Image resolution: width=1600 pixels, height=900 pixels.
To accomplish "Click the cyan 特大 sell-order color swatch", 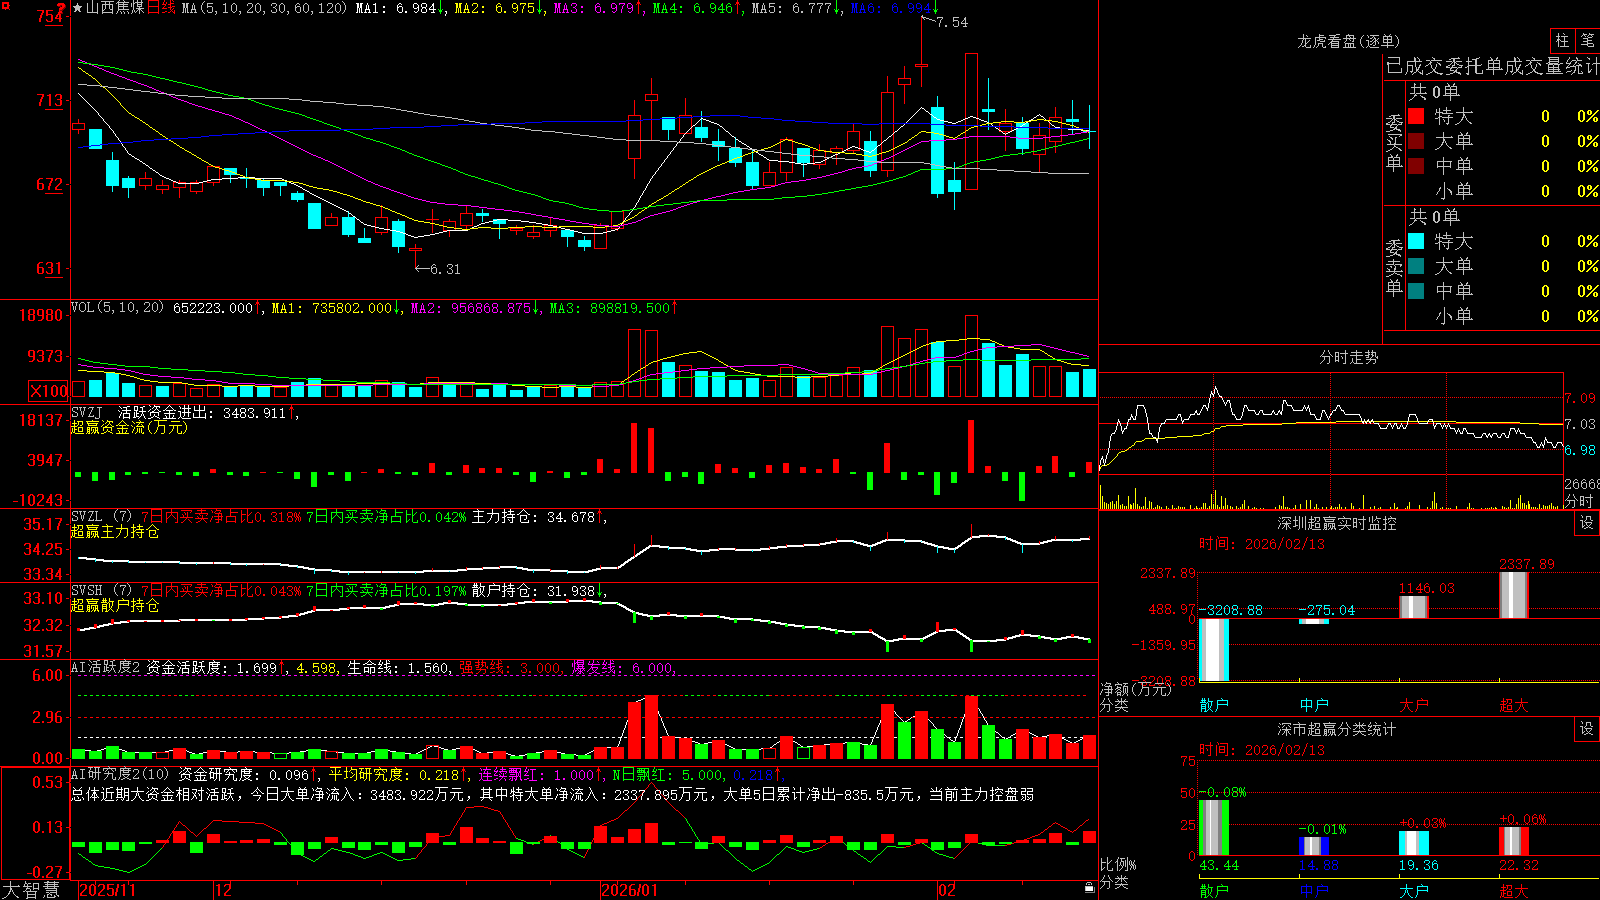I will (x=1416, y=241).
